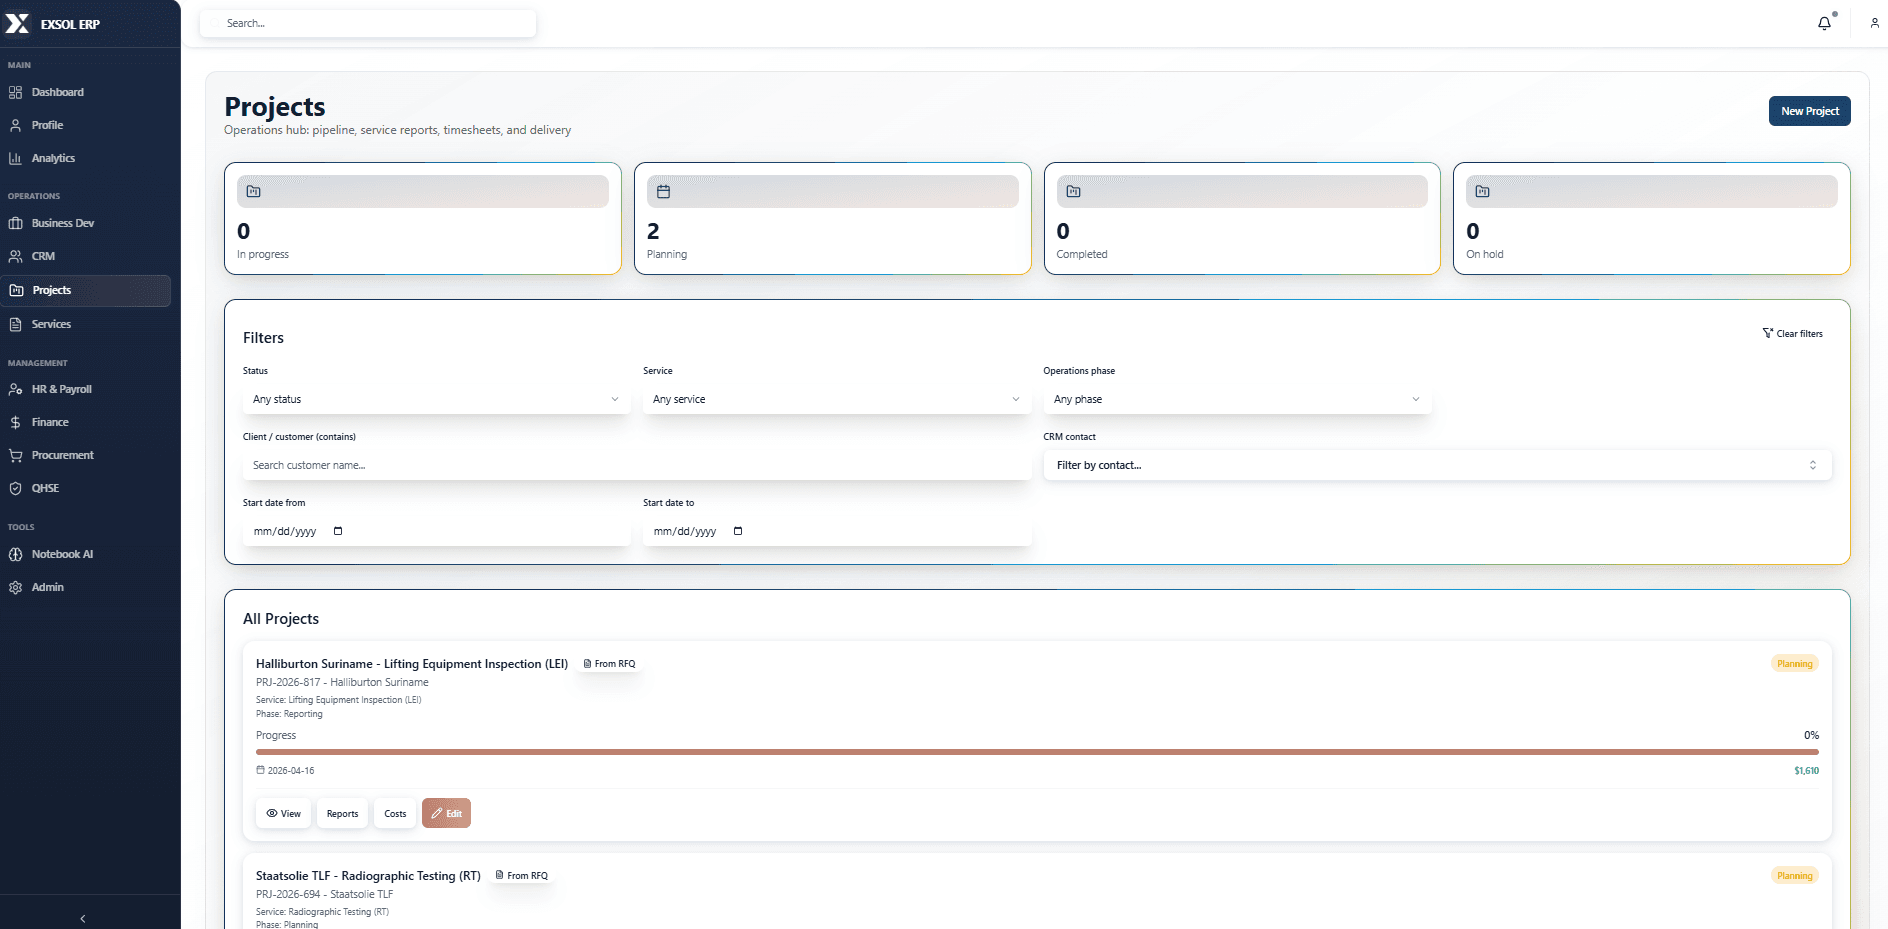1888x929 pixels.
Task: View the Halliburton Suriname project
Action: pos(284,813)
